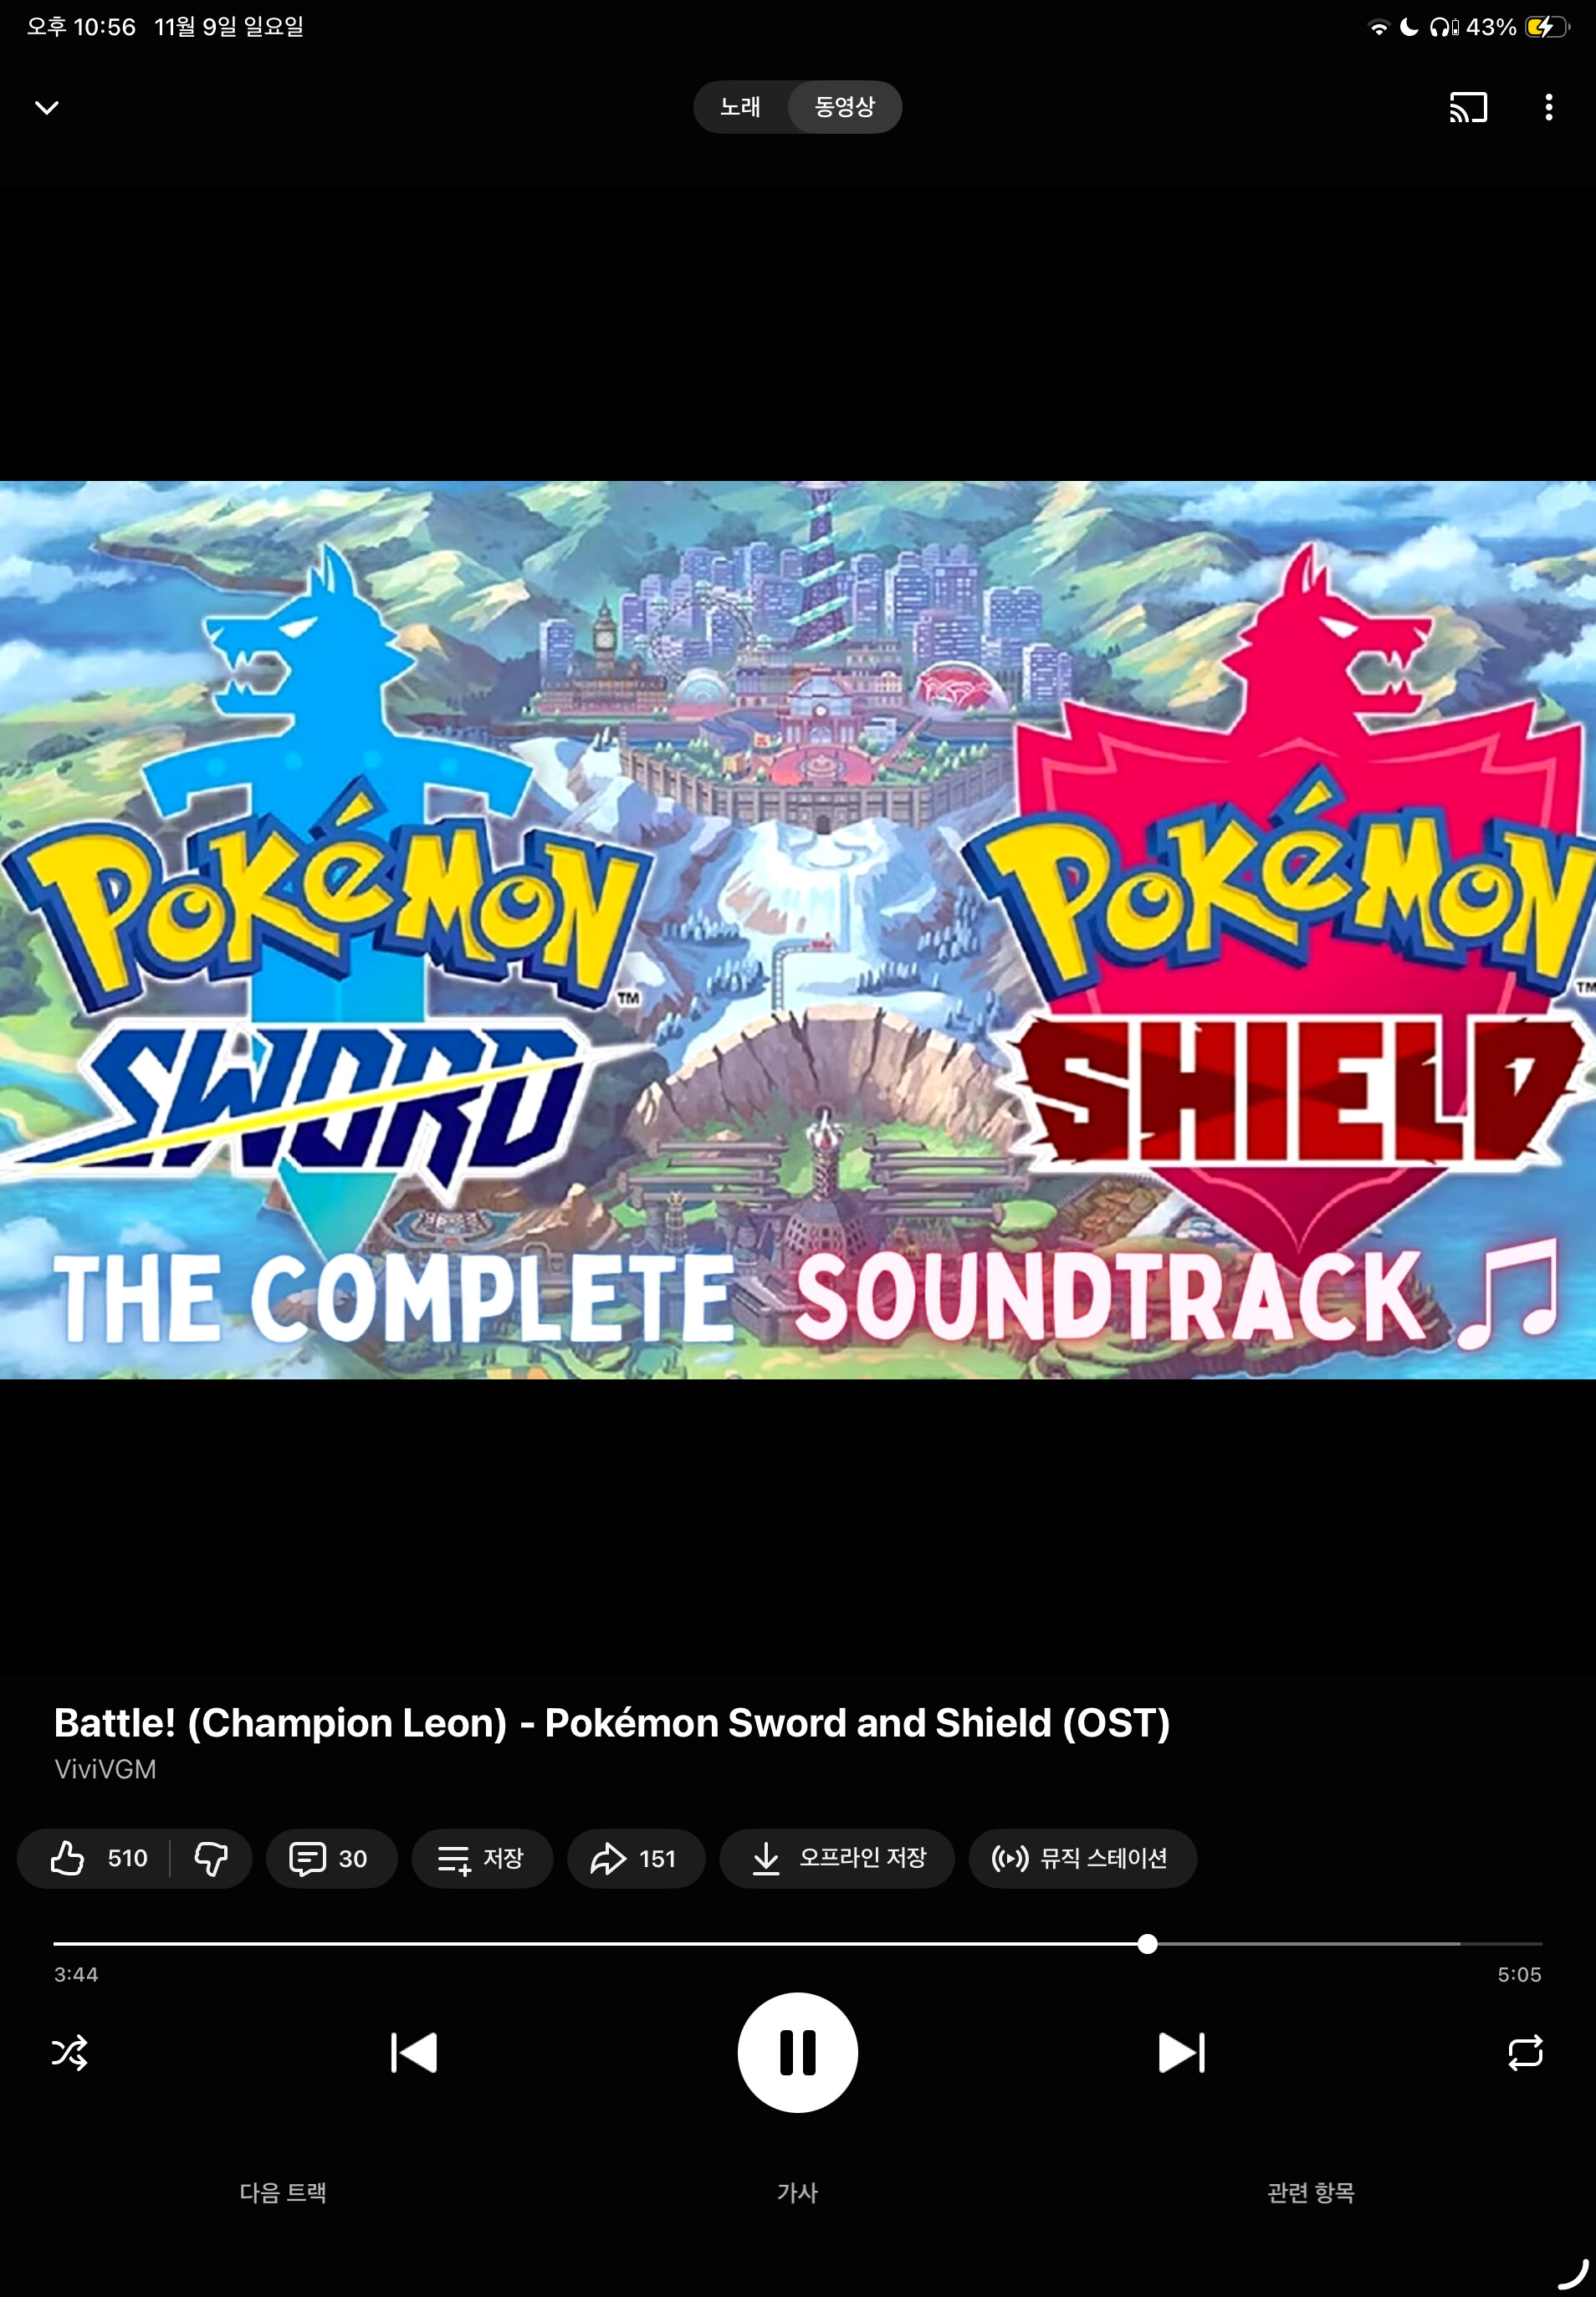Open the cast to device icon
Viewport: 1596px width, 2297px height.
click(1468, 107)
